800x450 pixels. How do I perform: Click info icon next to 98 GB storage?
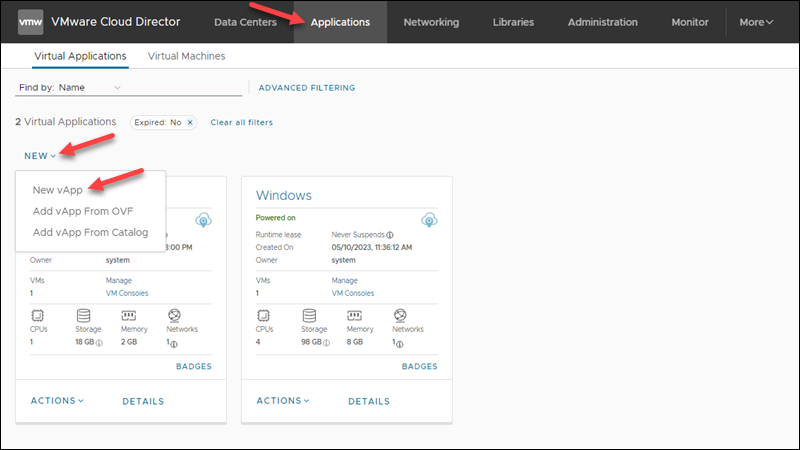coord(326,343)
